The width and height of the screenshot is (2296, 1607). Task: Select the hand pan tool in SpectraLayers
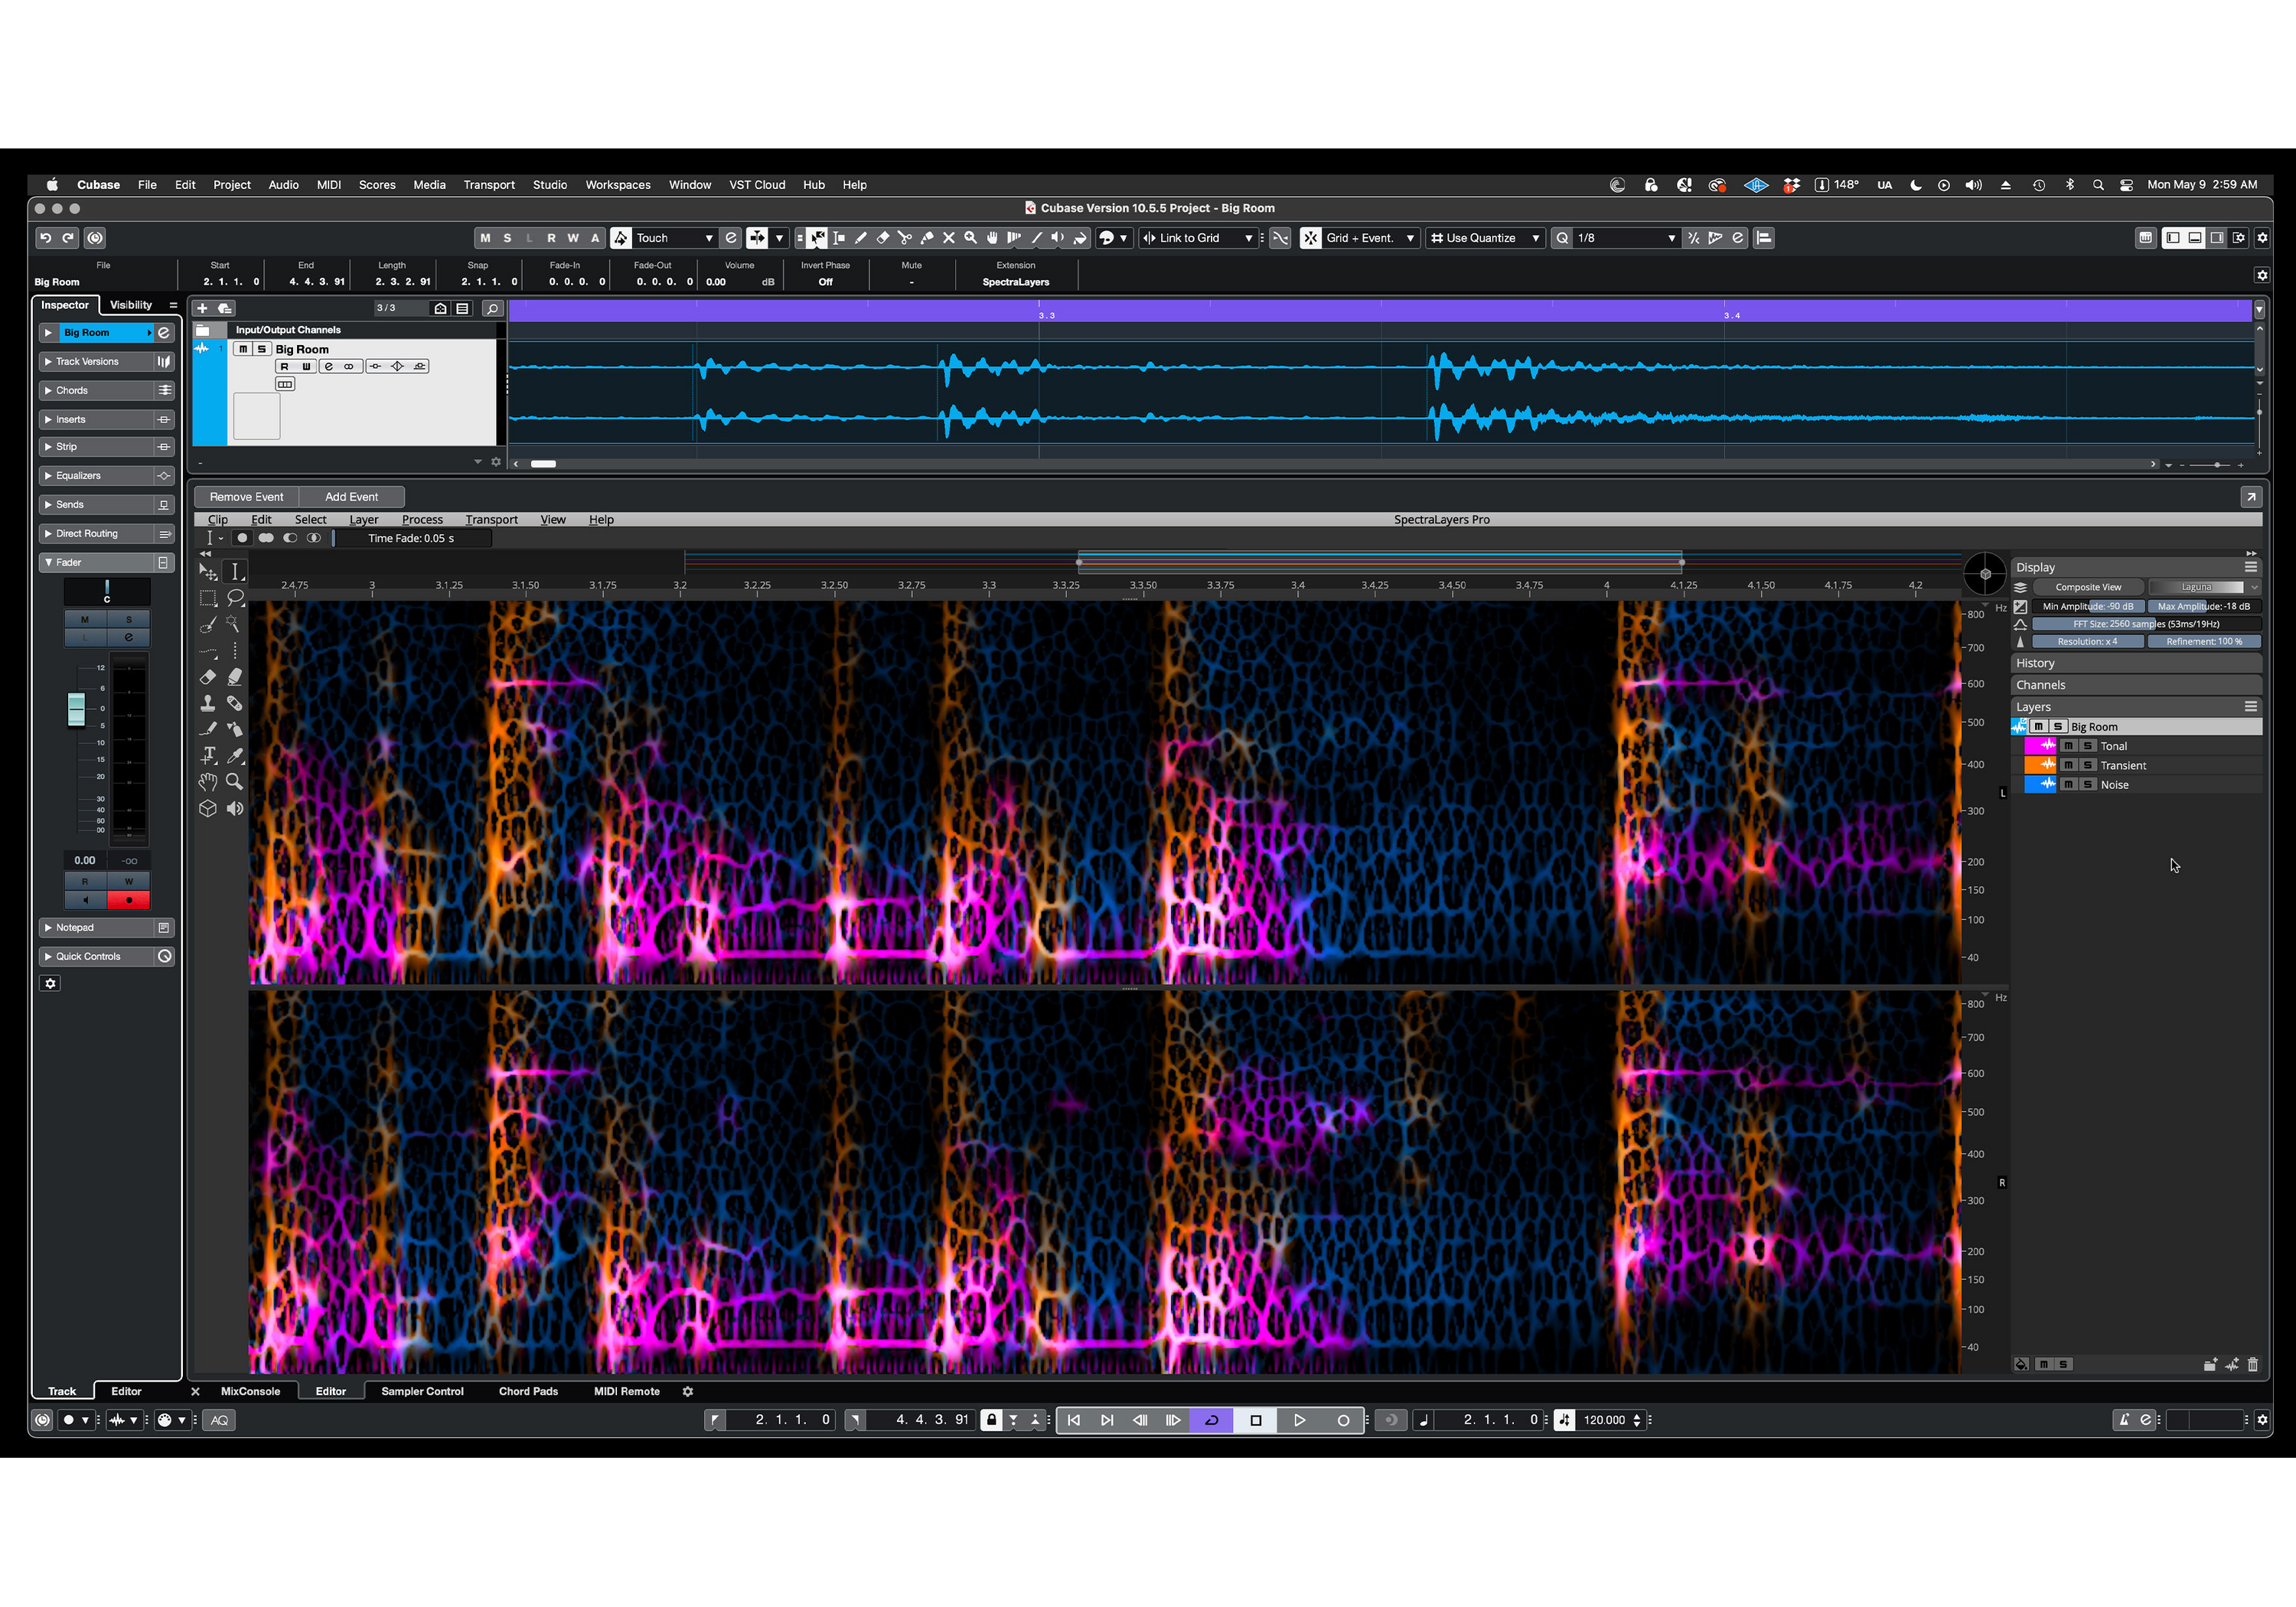208,781
